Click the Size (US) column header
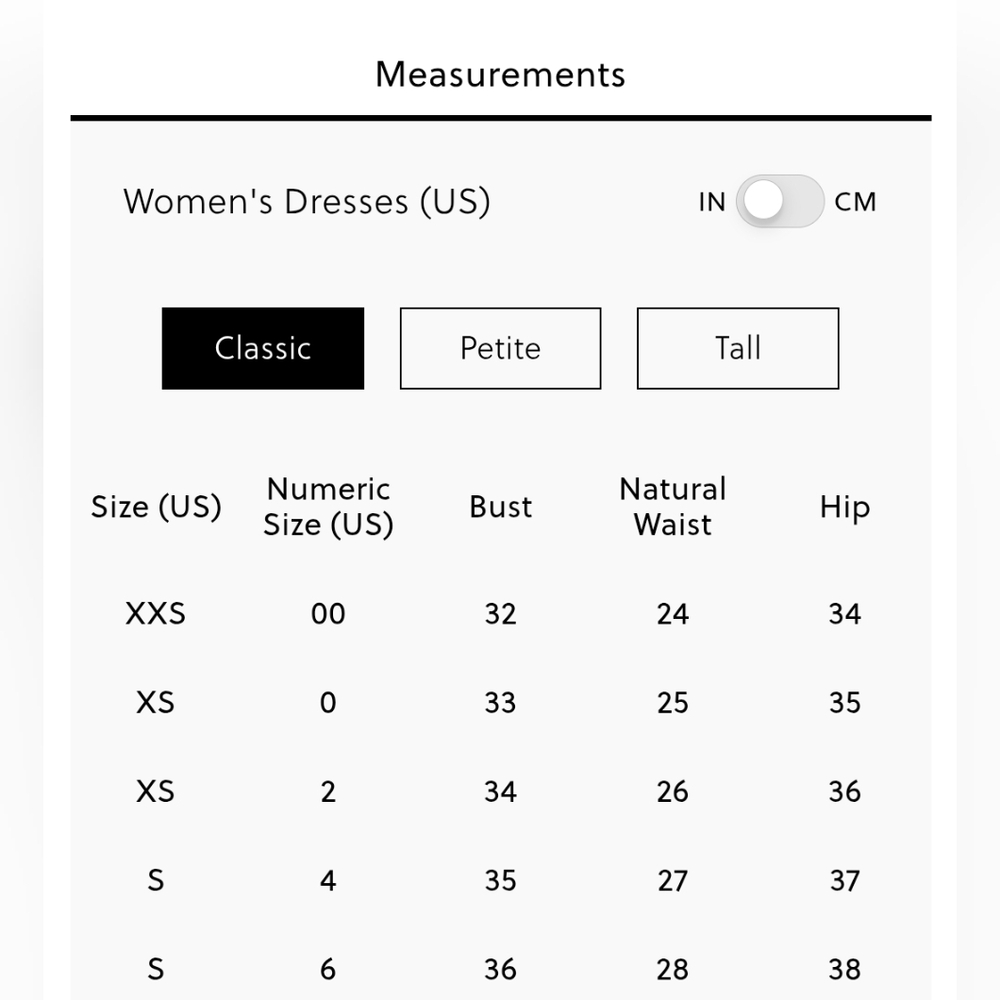Image resolution: width=1000 pixels, height=1000 pixels. tap(156, 507)
